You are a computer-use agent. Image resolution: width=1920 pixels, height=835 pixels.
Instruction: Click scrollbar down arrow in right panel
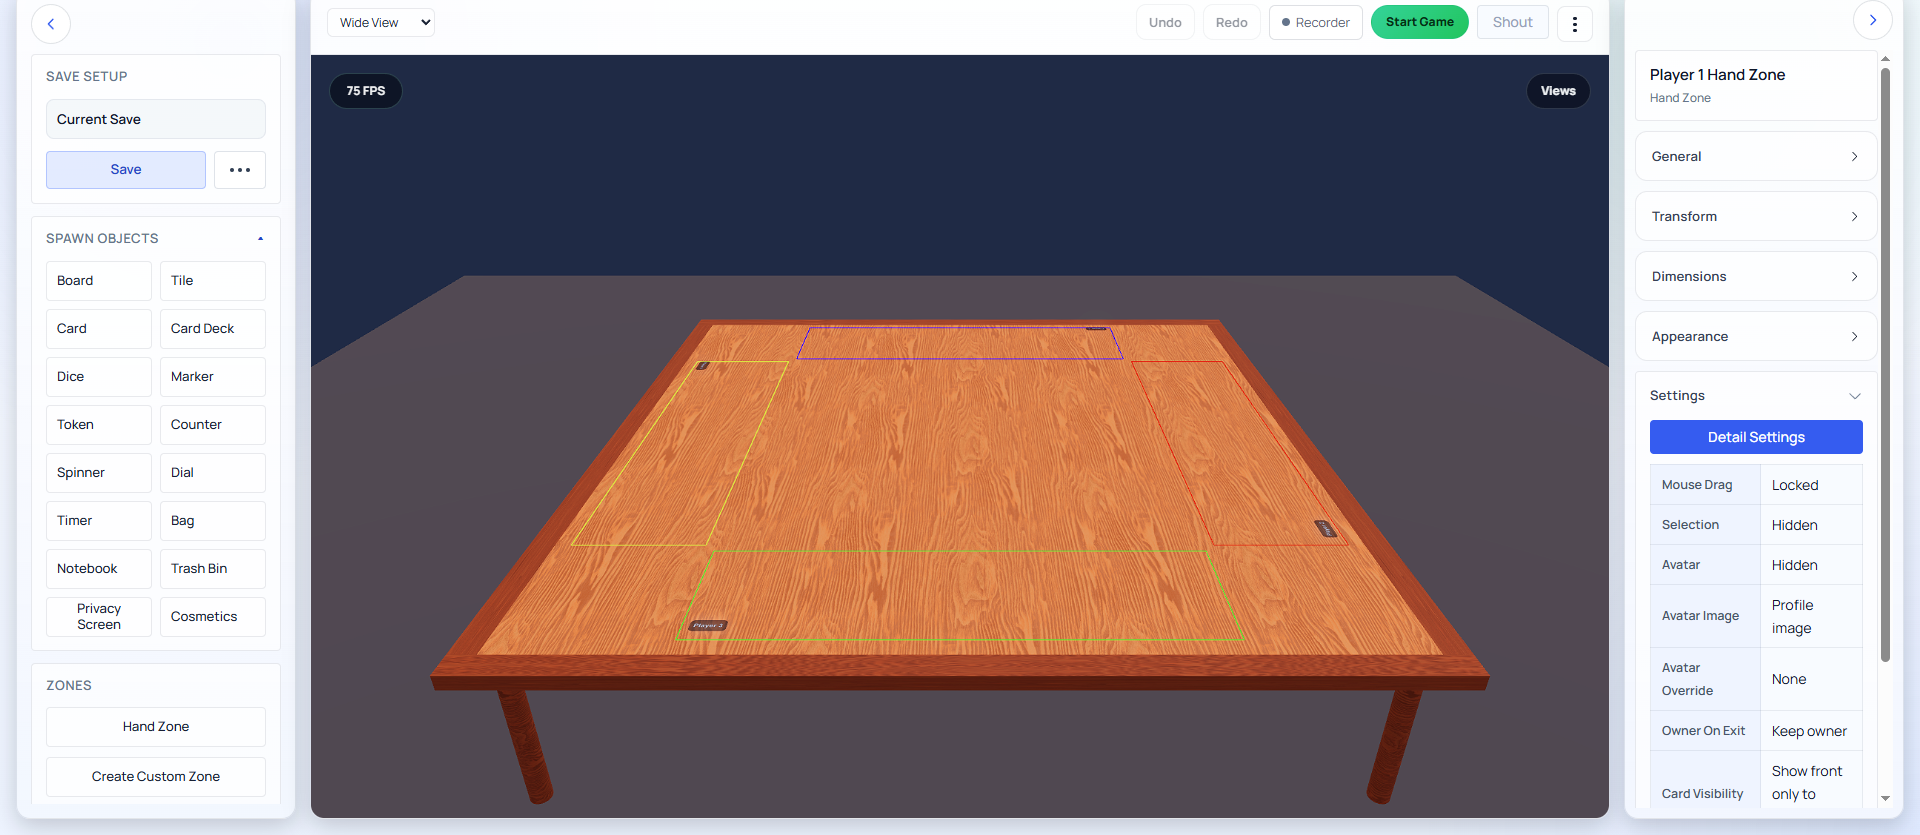tap(1885, 798)
